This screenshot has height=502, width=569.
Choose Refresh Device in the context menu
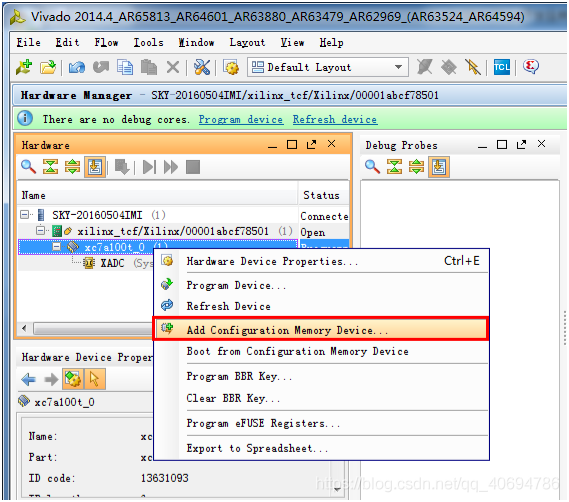(x=321, y=306)
